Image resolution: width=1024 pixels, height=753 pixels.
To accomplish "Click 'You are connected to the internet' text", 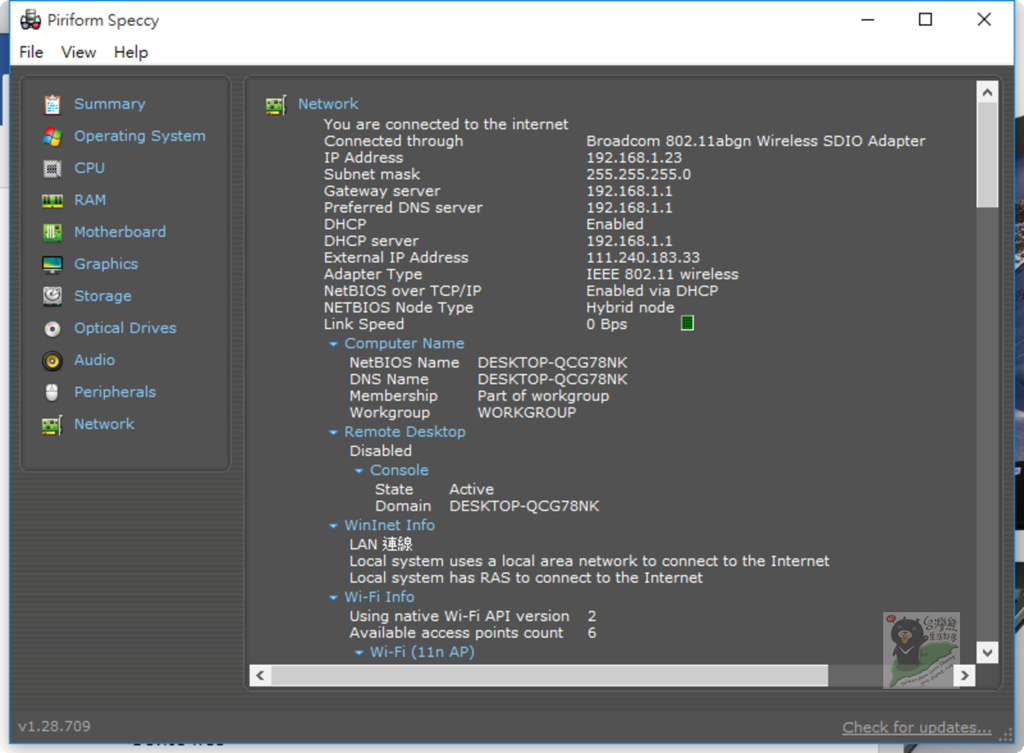I will [446, 125].
